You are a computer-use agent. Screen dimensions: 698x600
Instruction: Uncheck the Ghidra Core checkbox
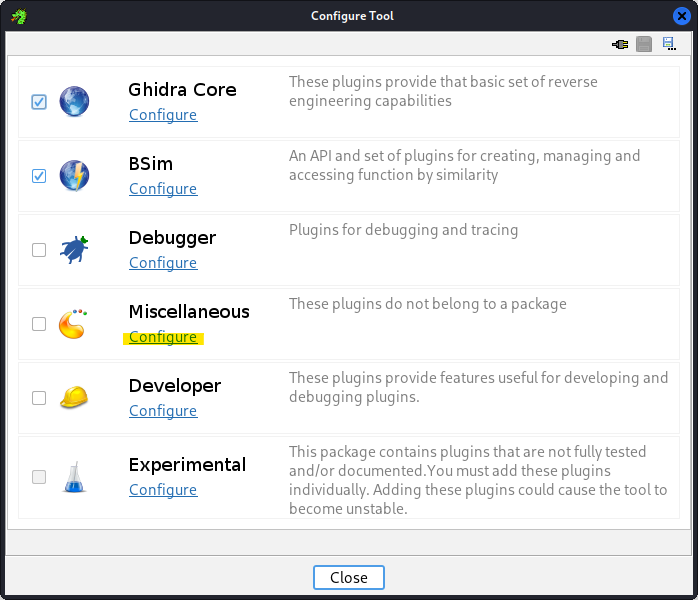[x=39, y=102]
